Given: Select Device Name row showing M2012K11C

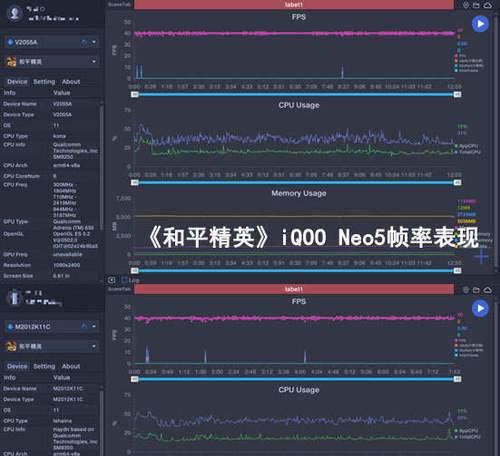Looking at the screenshot, I should point(50,389).
